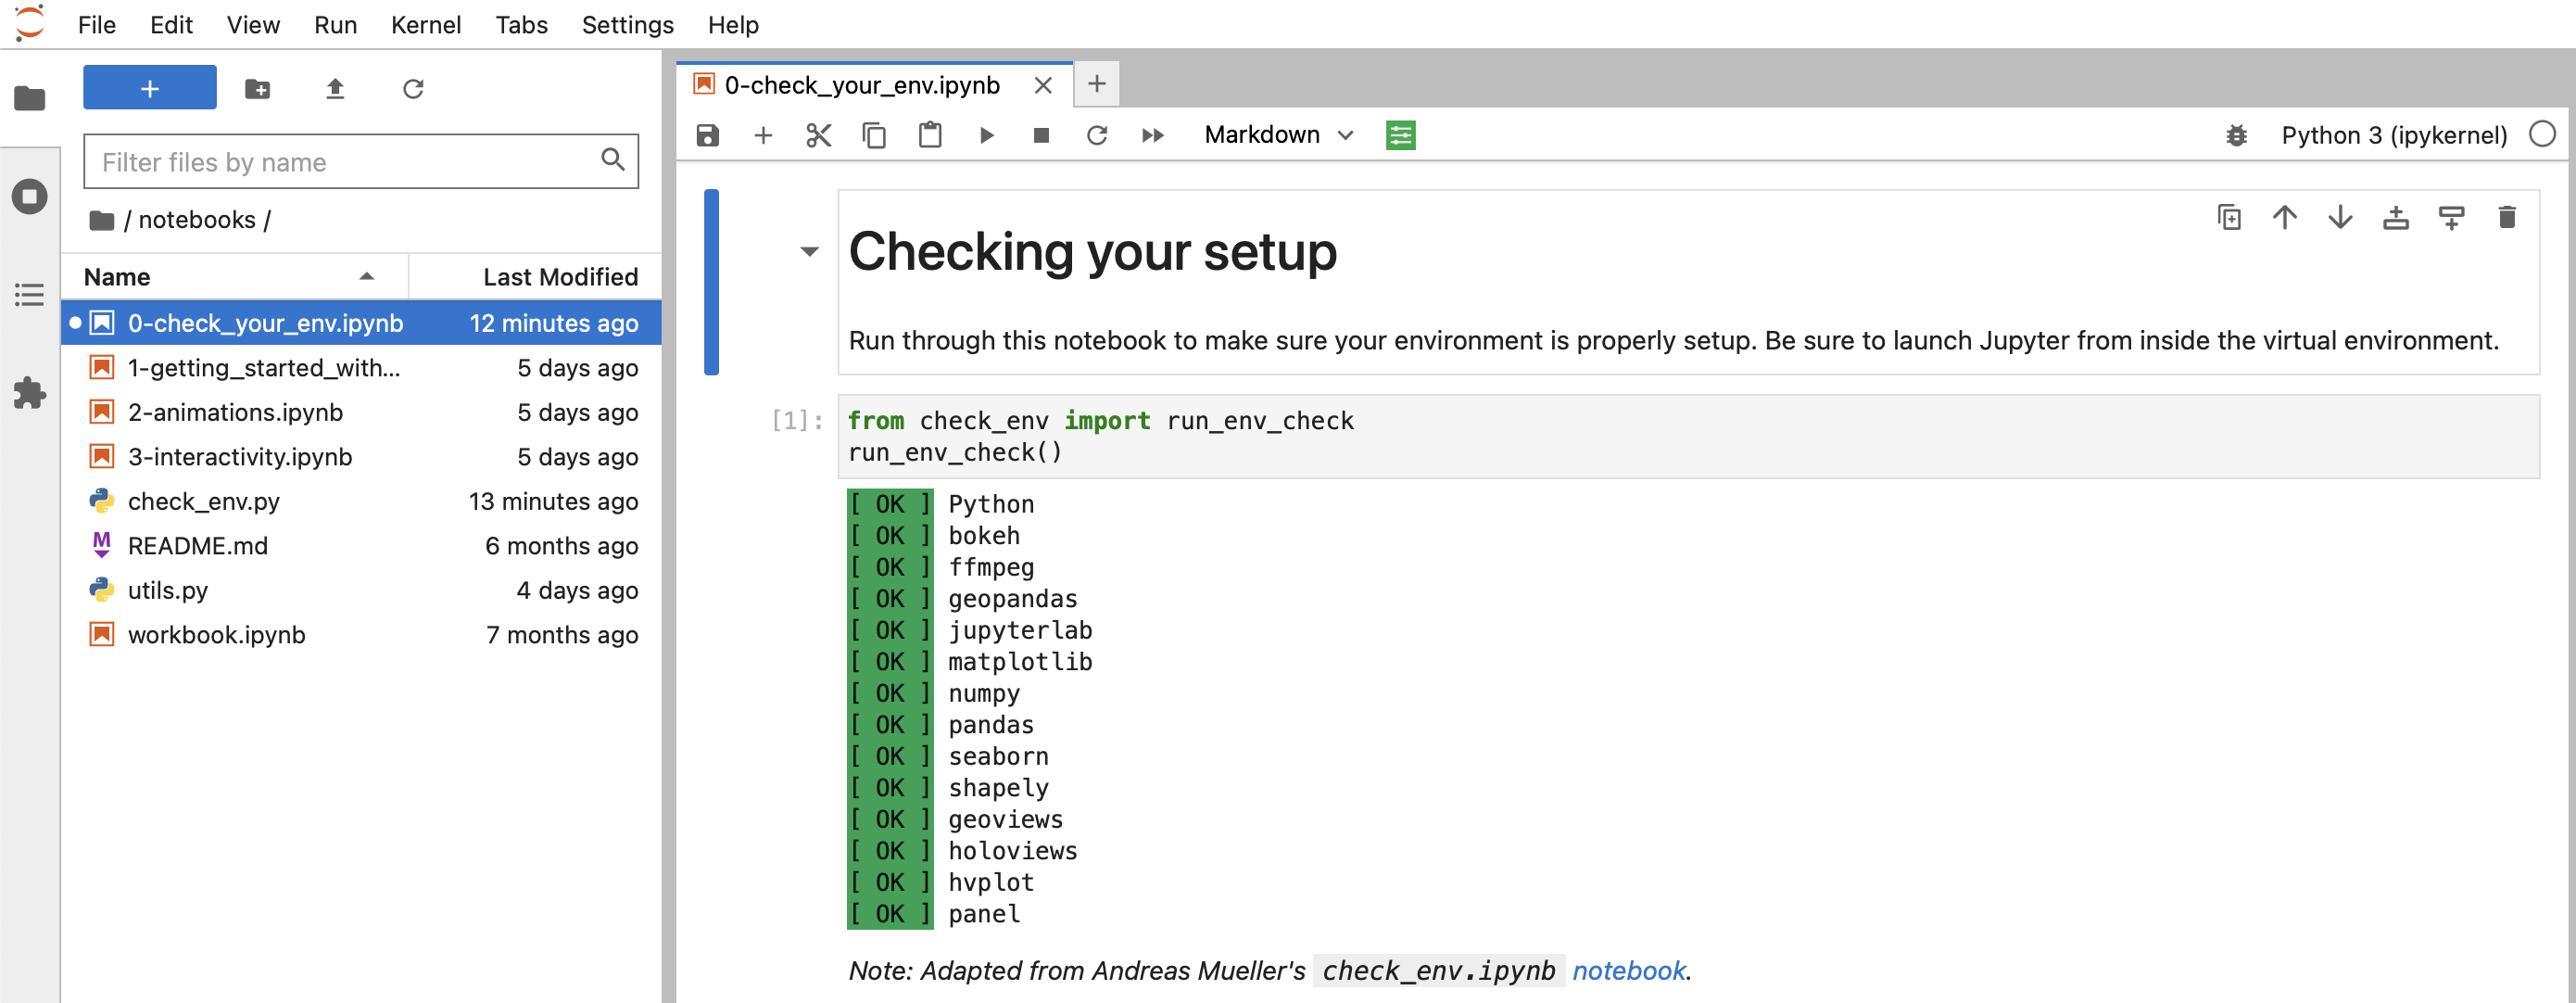2576x1003 pixels.
Task: Open the Running Terminals and Kernels sidebar
Action: pyautogui.click(x=30, y=196)
